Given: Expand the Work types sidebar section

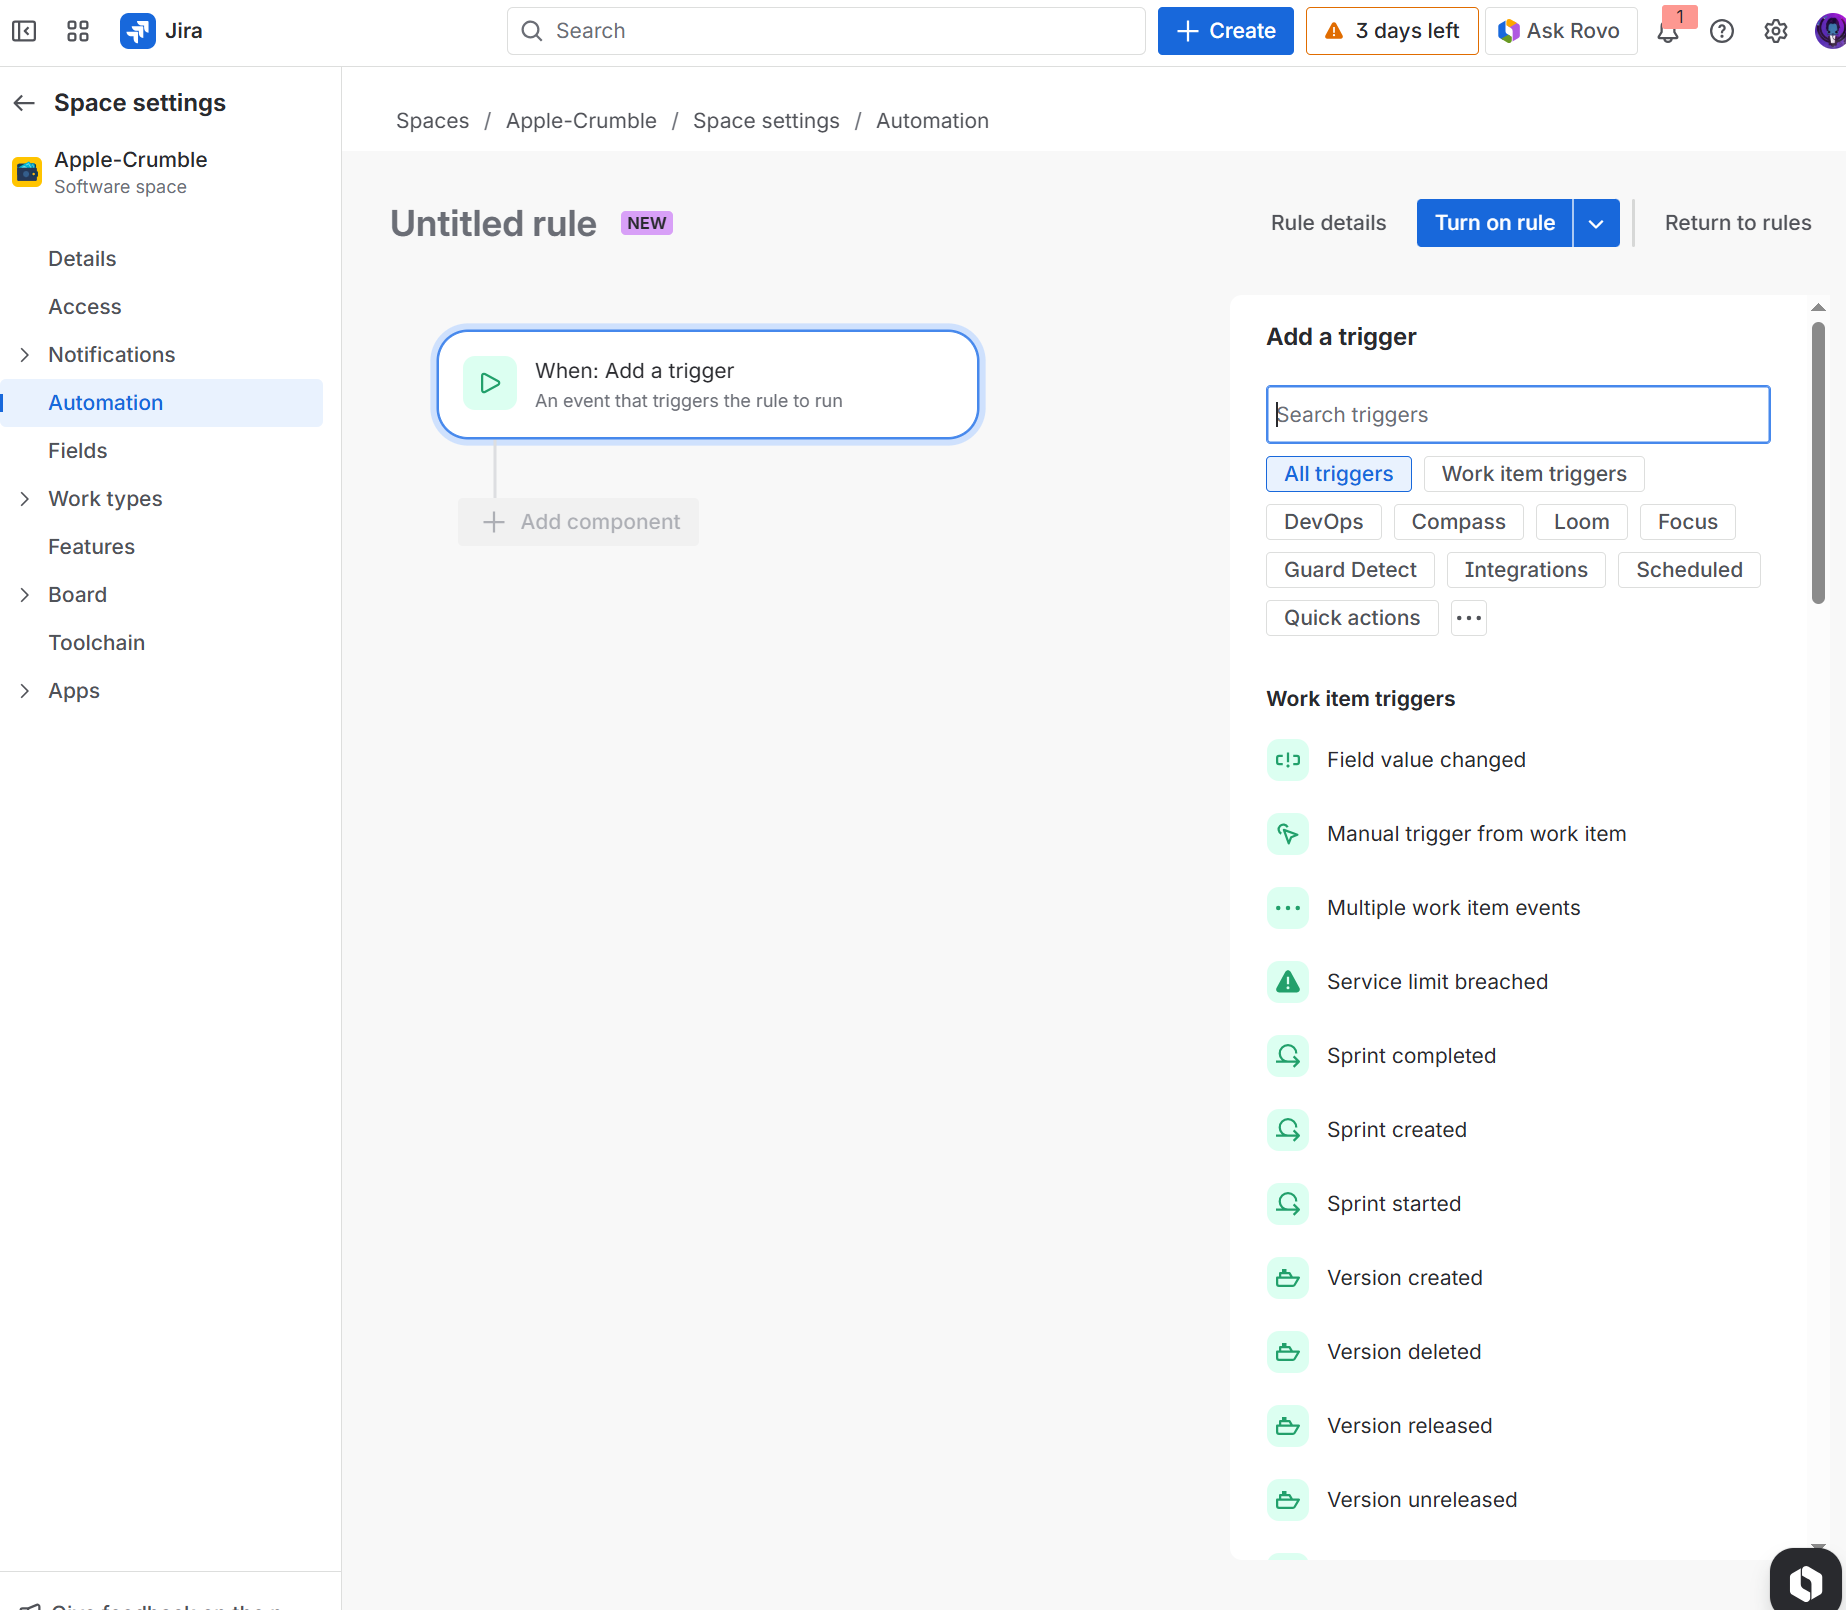Looking at the screenshot, I should [x=25, y=499].
